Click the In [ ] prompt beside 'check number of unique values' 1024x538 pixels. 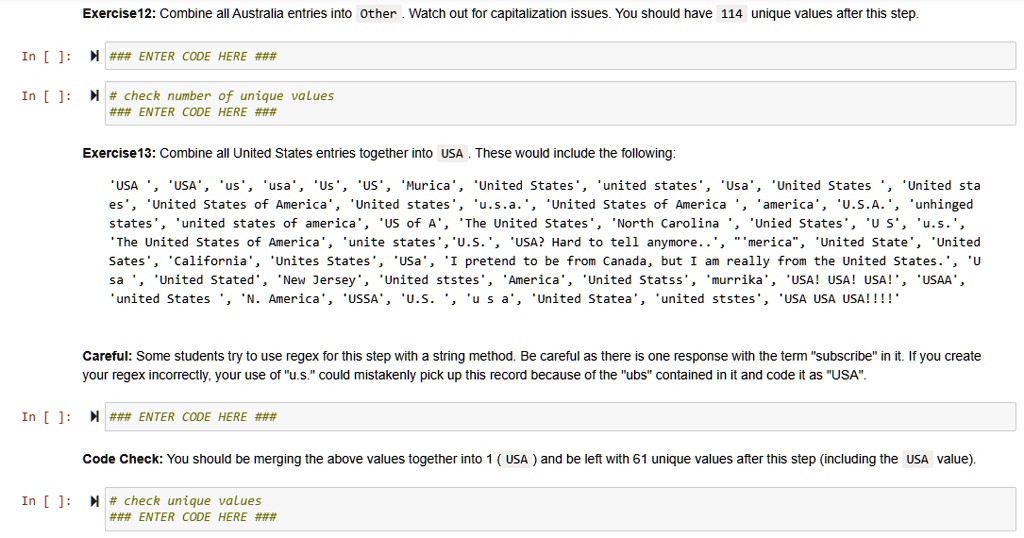pyautogui.click(x=46, y=96)
